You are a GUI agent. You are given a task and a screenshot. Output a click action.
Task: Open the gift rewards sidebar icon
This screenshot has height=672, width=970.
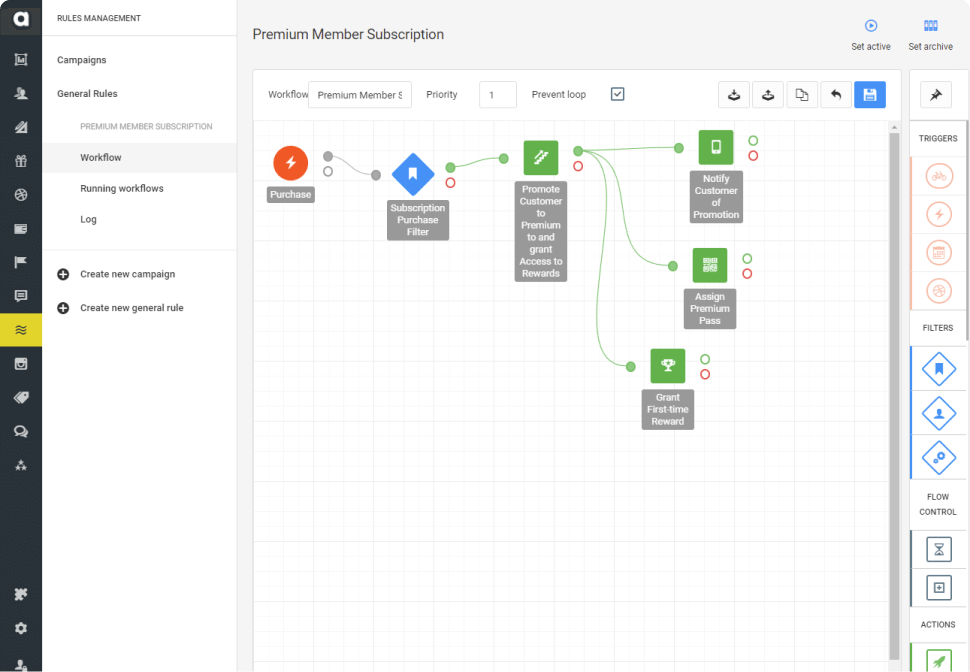21,161
